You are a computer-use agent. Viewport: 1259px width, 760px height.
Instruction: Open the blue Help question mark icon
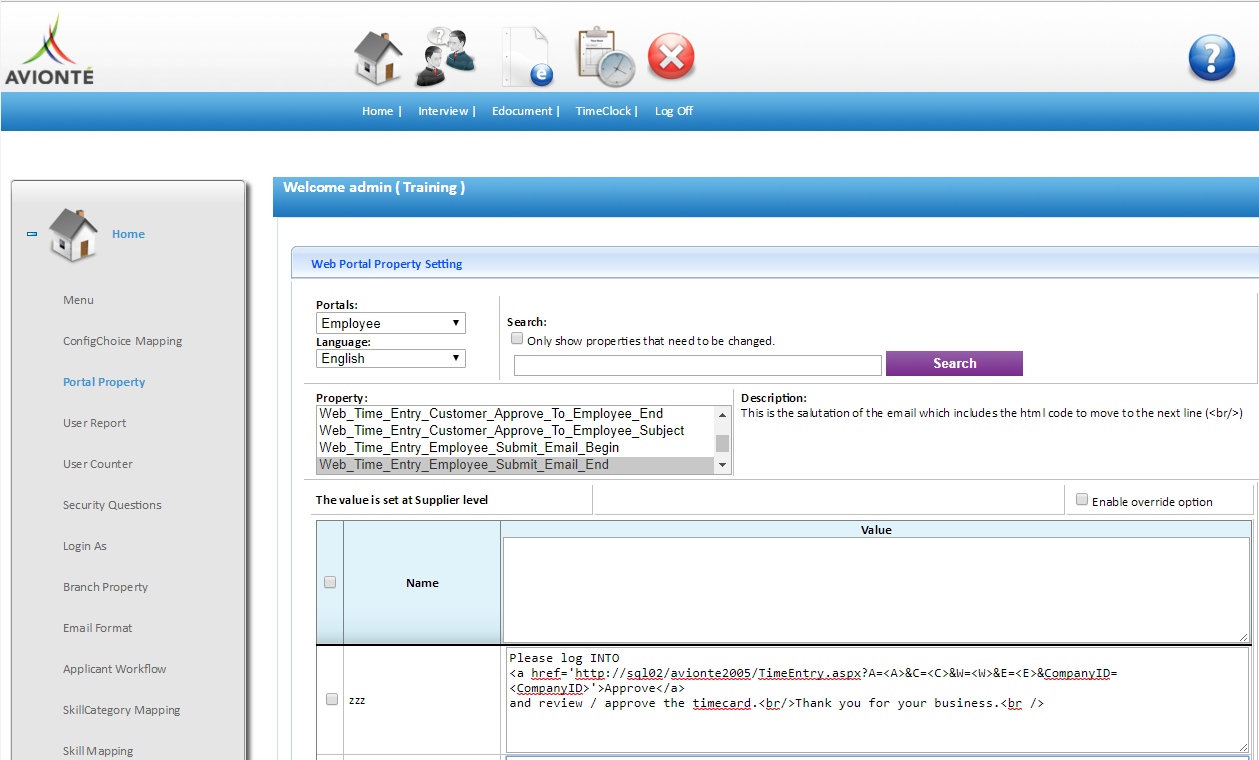pos(1211,58)
